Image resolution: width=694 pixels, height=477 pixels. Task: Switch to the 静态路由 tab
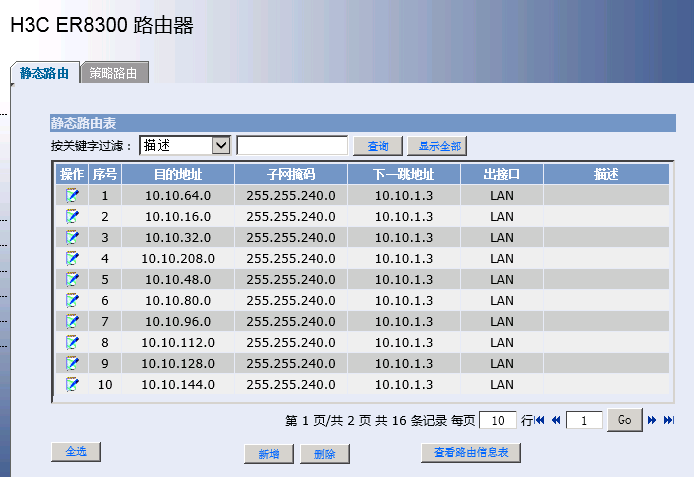(45, 73)
